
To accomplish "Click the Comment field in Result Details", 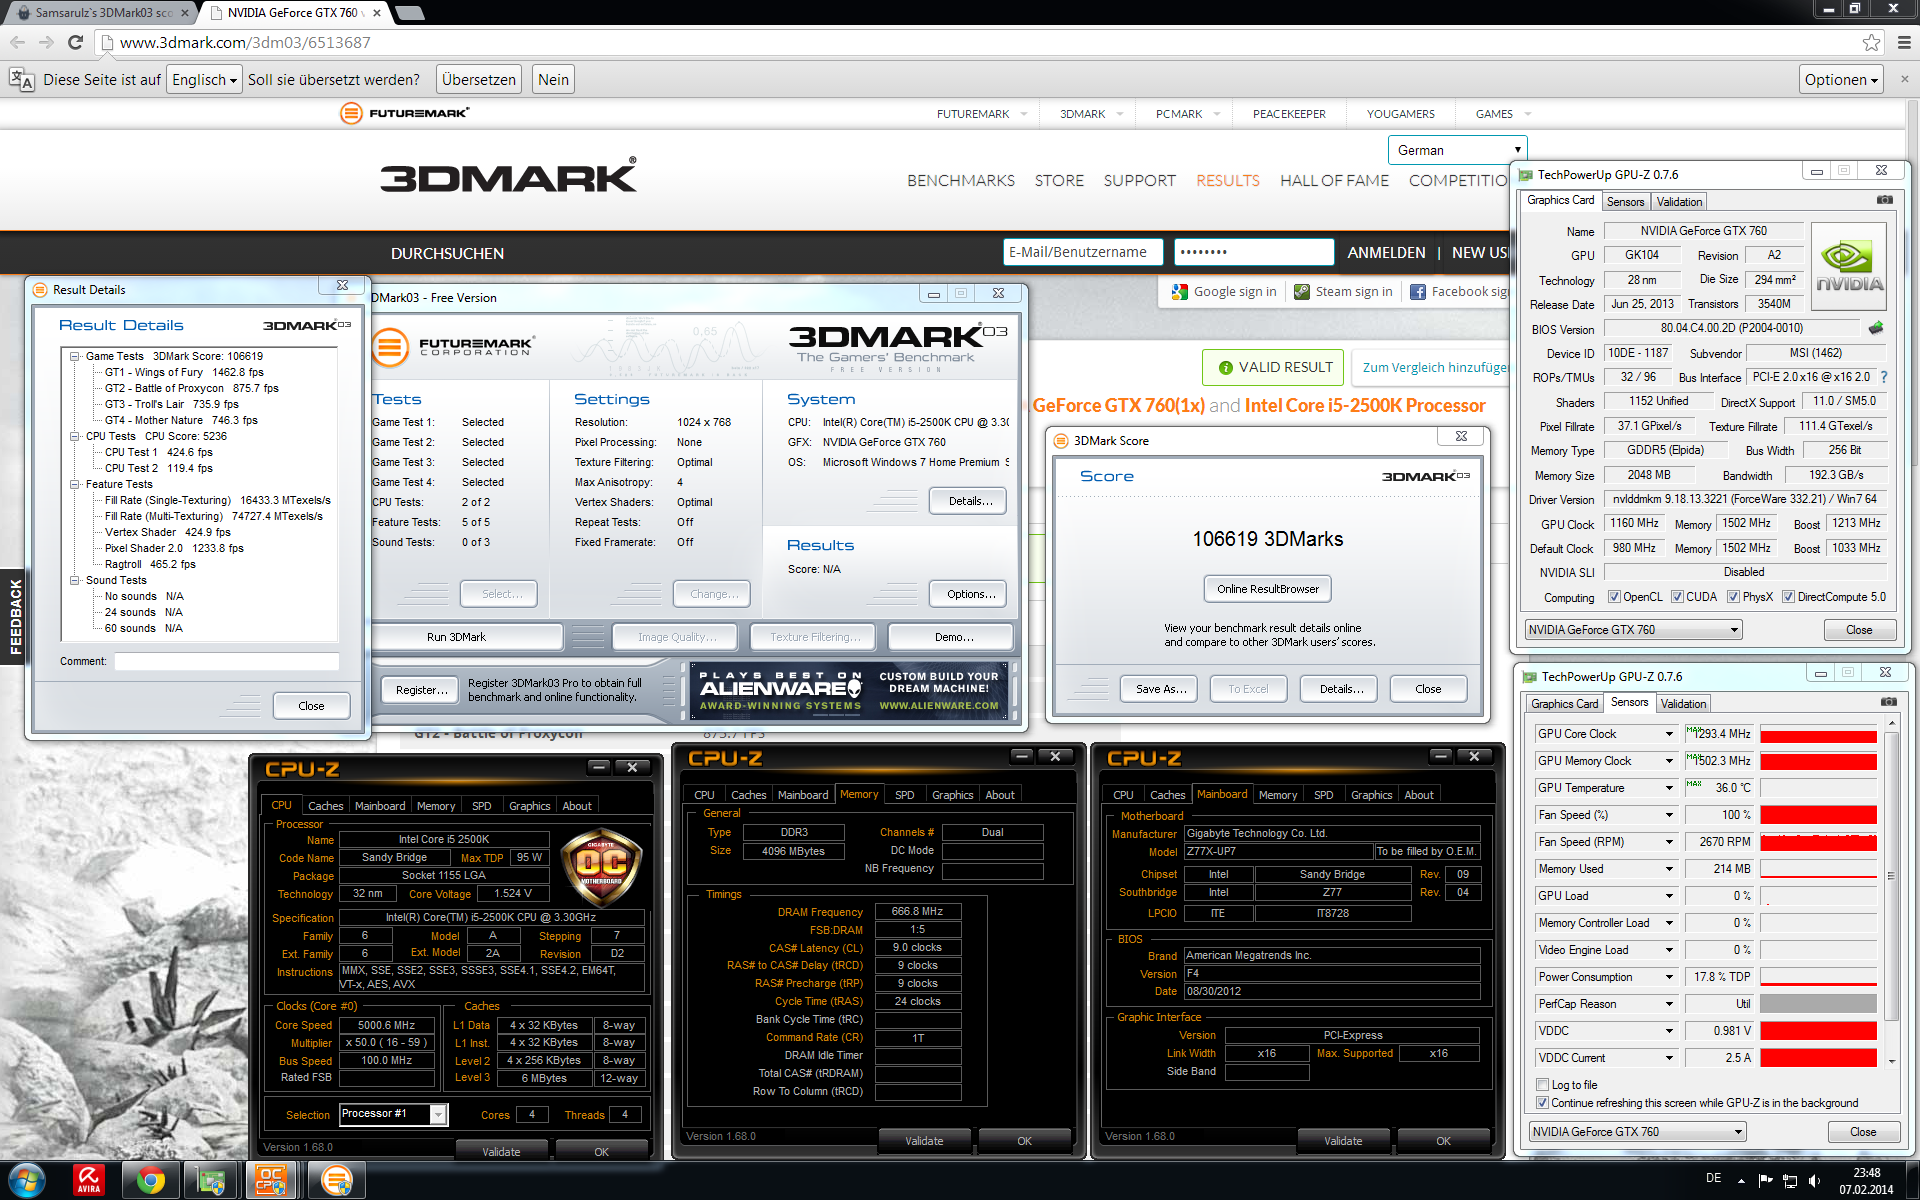I will click(226, 661).
